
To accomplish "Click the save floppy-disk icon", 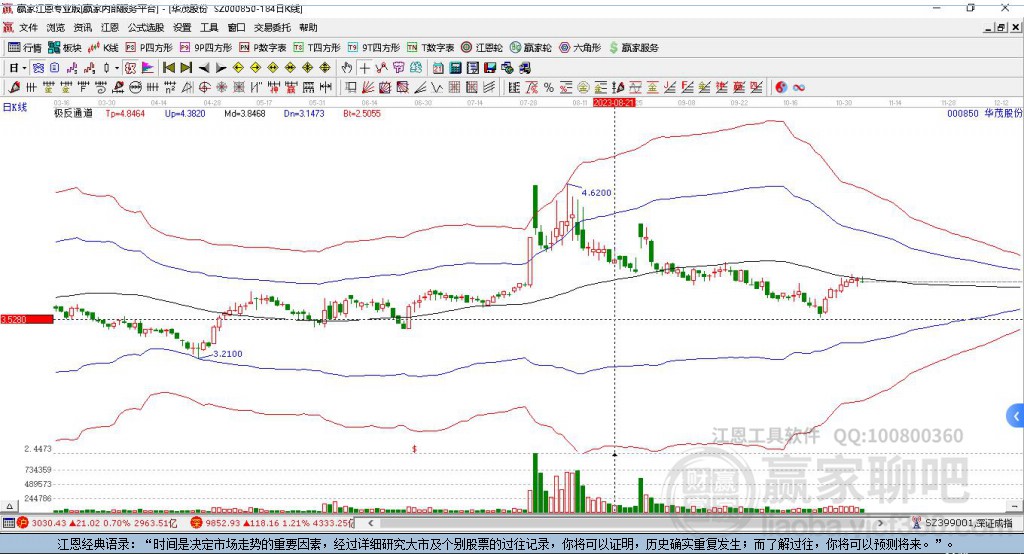I will (x=490, y=68).
